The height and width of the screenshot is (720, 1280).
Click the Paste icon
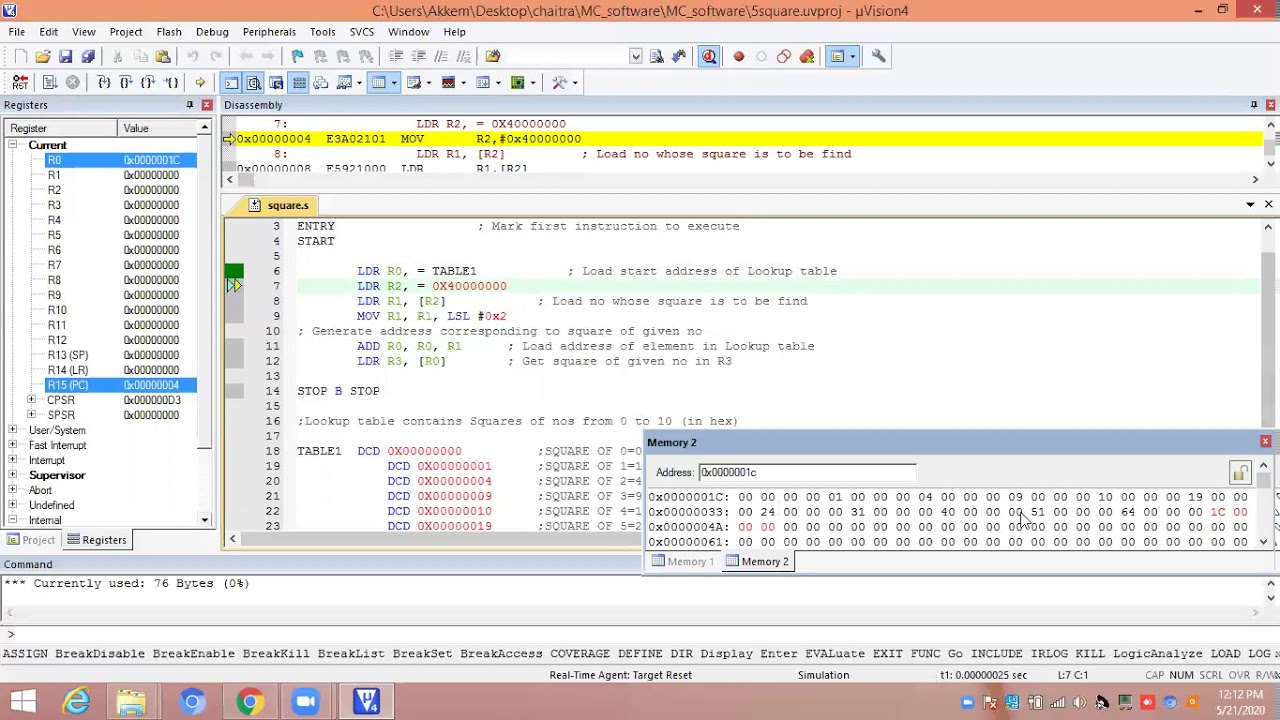(163, 56)
